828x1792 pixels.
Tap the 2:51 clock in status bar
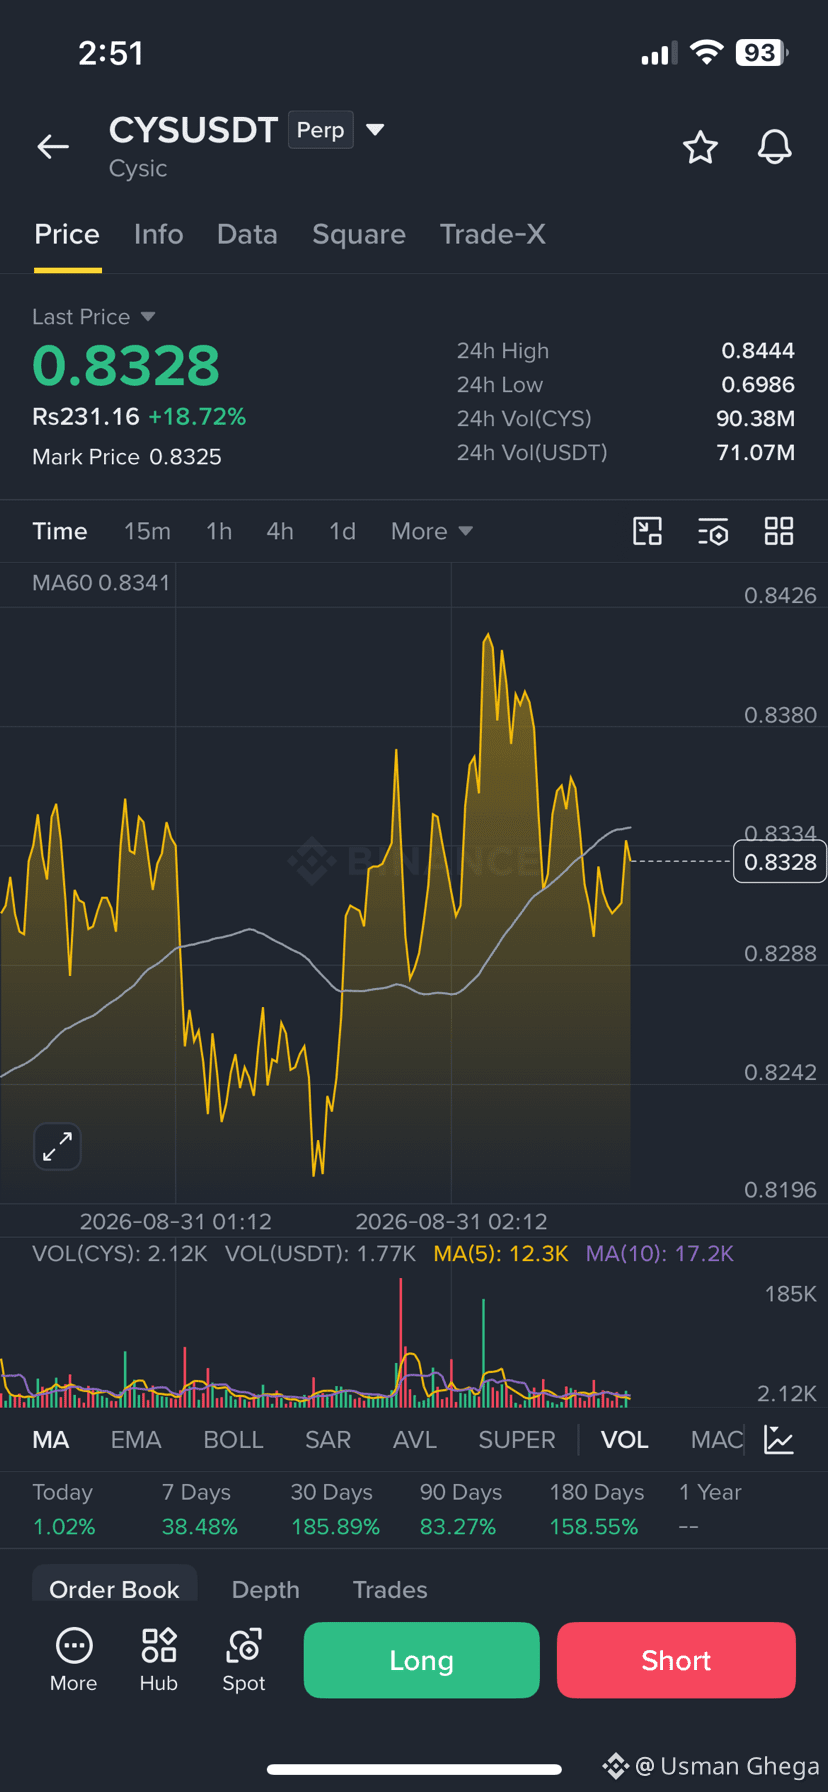[111, 53]
